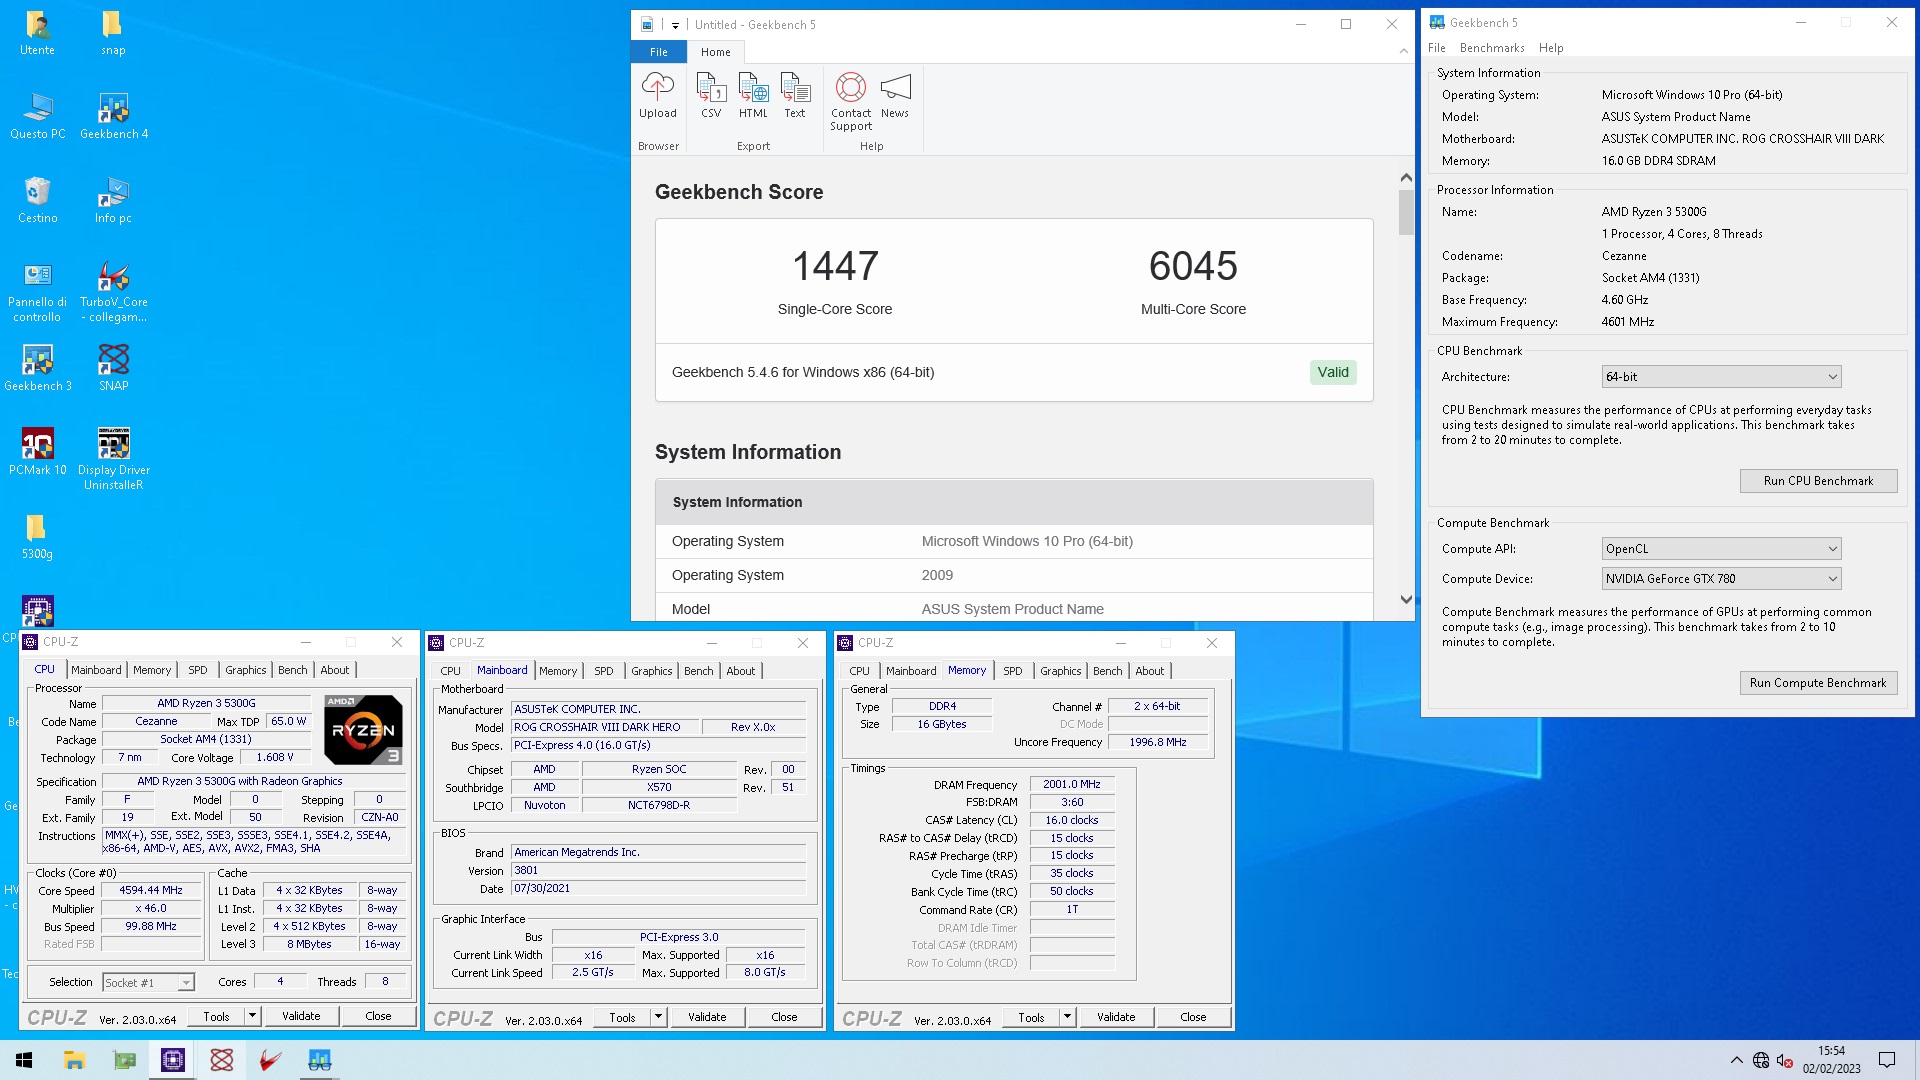1920x1080 pixels.
Task: Open Contact Support in Geekbench ribbon
Action: pyautogui.click(x=851, y=102)
